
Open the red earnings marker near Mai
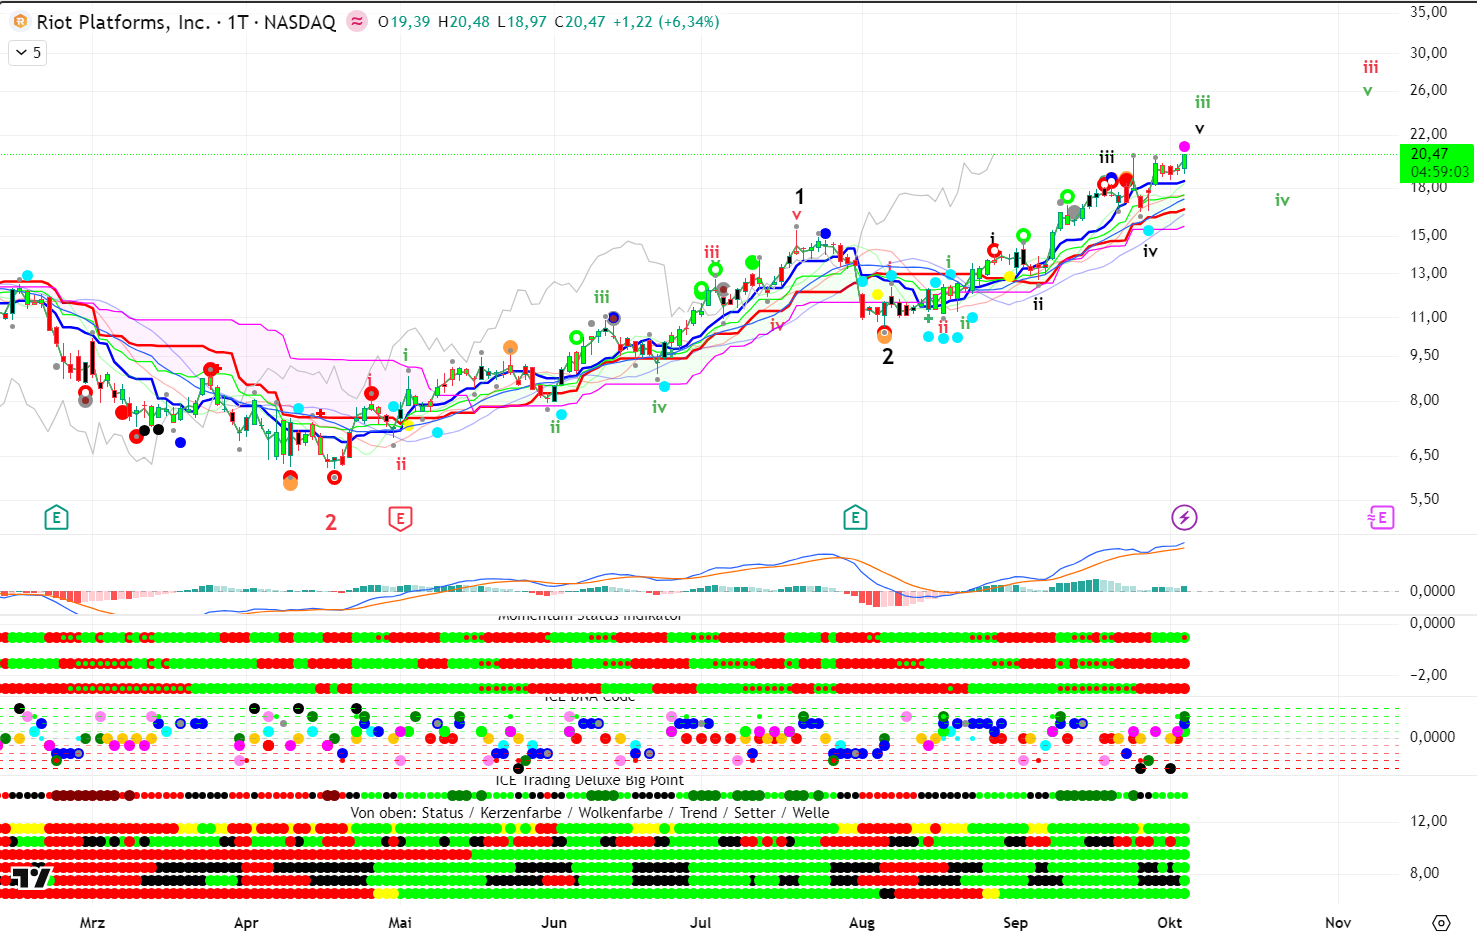click(400, 518)
